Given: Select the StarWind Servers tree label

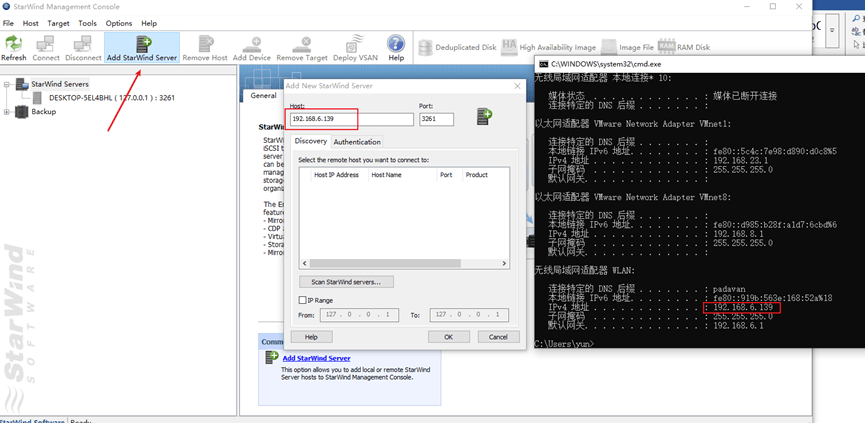Looking at the screenshot, I should (60, 84).
